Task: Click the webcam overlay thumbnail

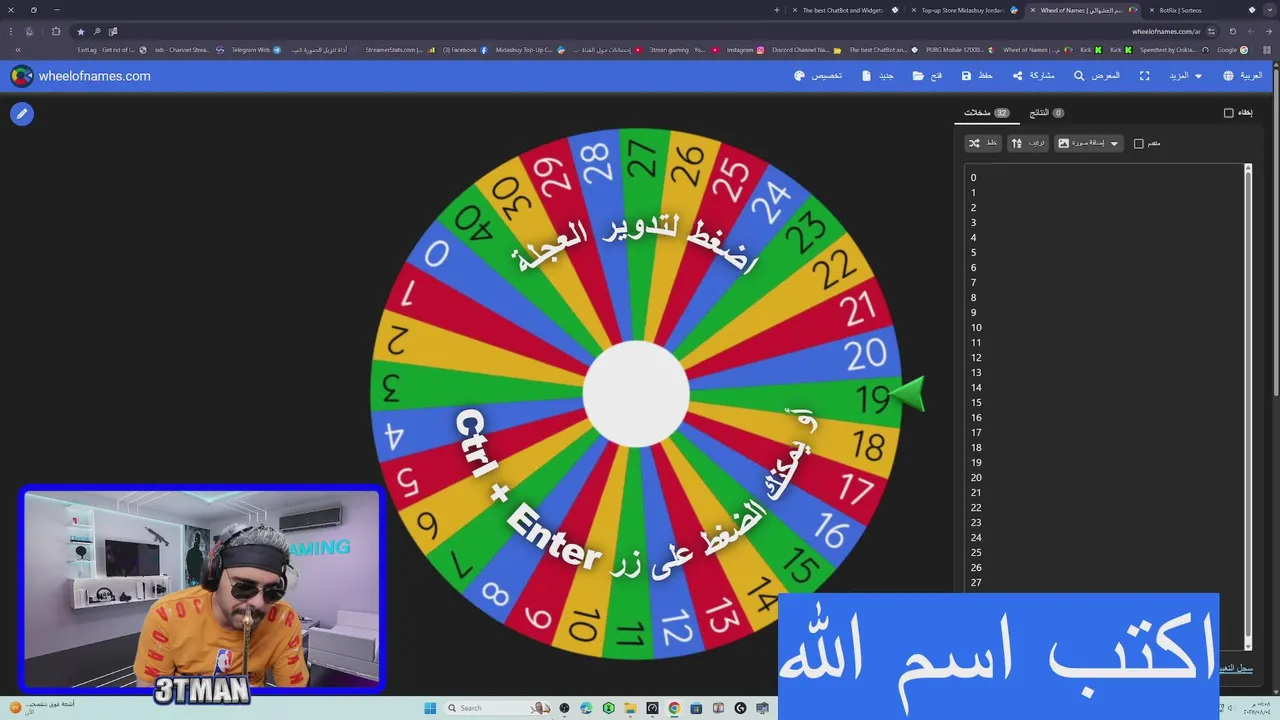Action: tap(201, 590)
